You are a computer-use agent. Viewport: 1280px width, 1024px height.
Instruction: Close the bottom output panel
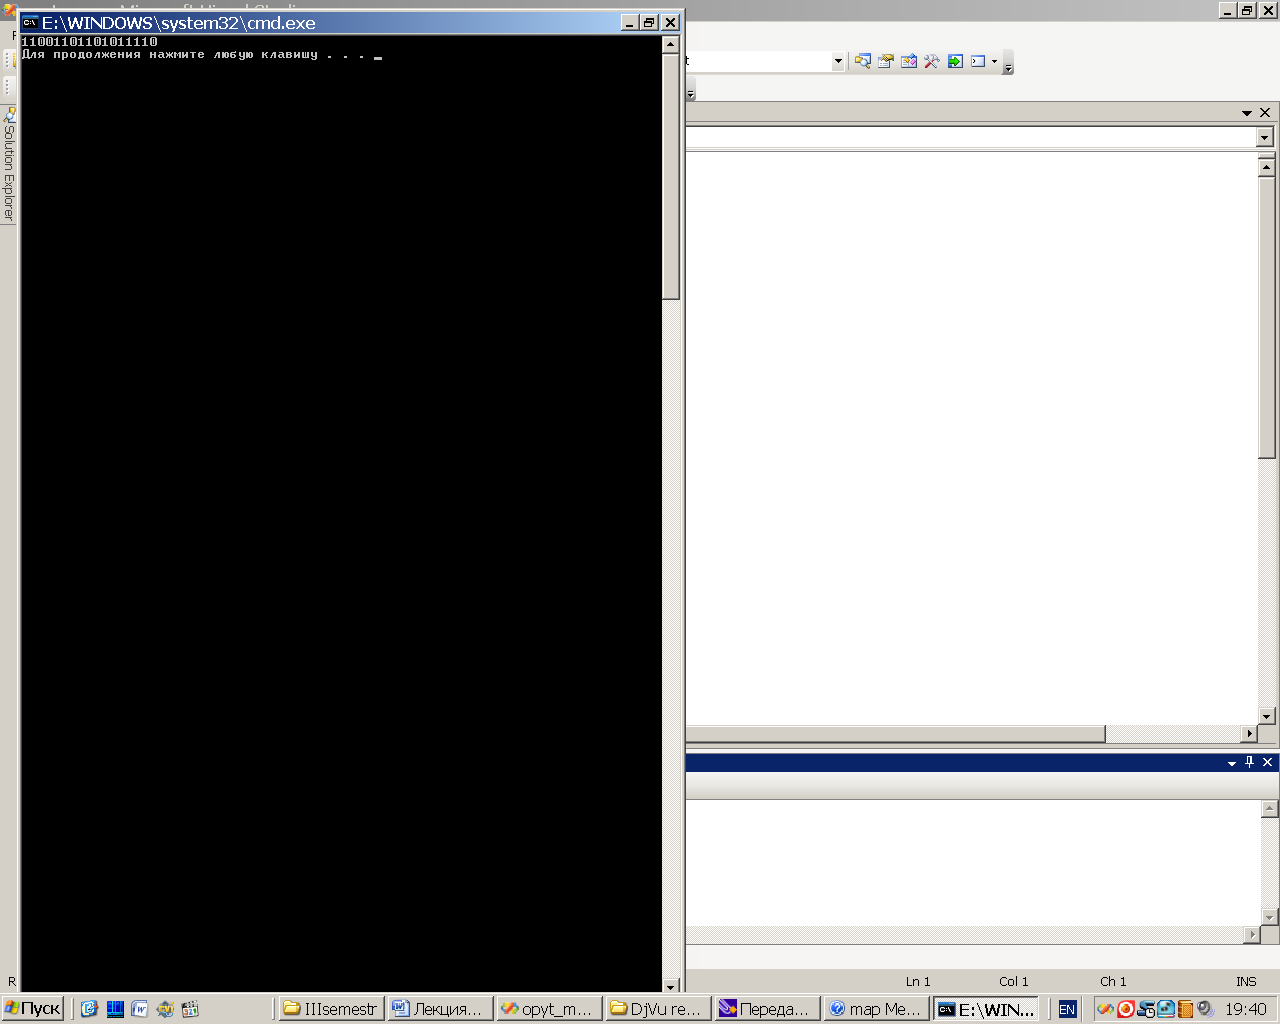tap(1267, 762)
